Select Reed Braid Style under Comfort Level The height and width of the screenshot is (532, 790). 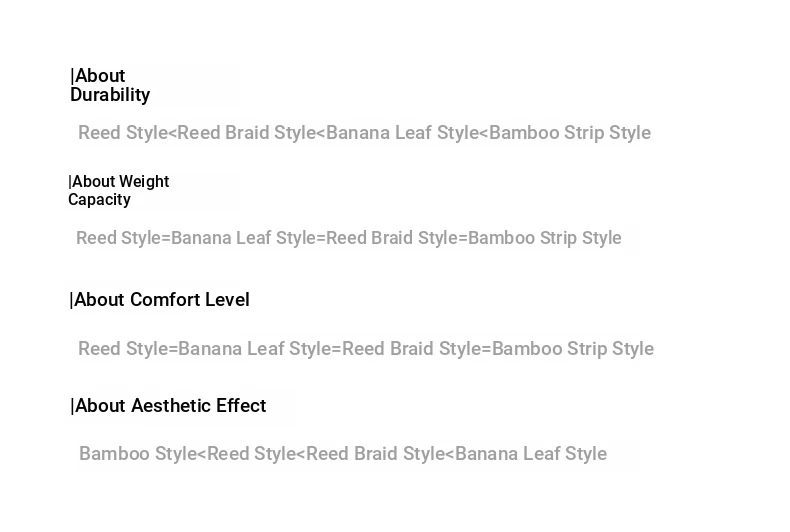[412, 349]
